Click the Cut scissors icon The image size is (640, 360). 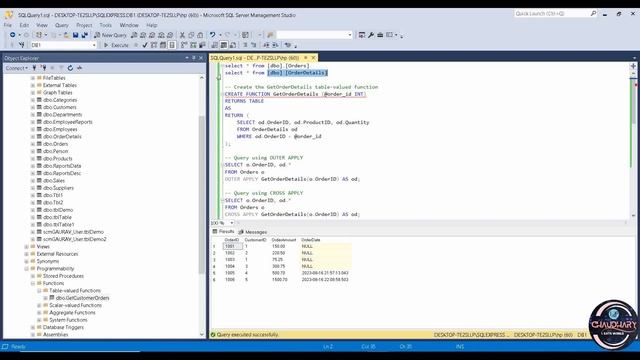182,35
